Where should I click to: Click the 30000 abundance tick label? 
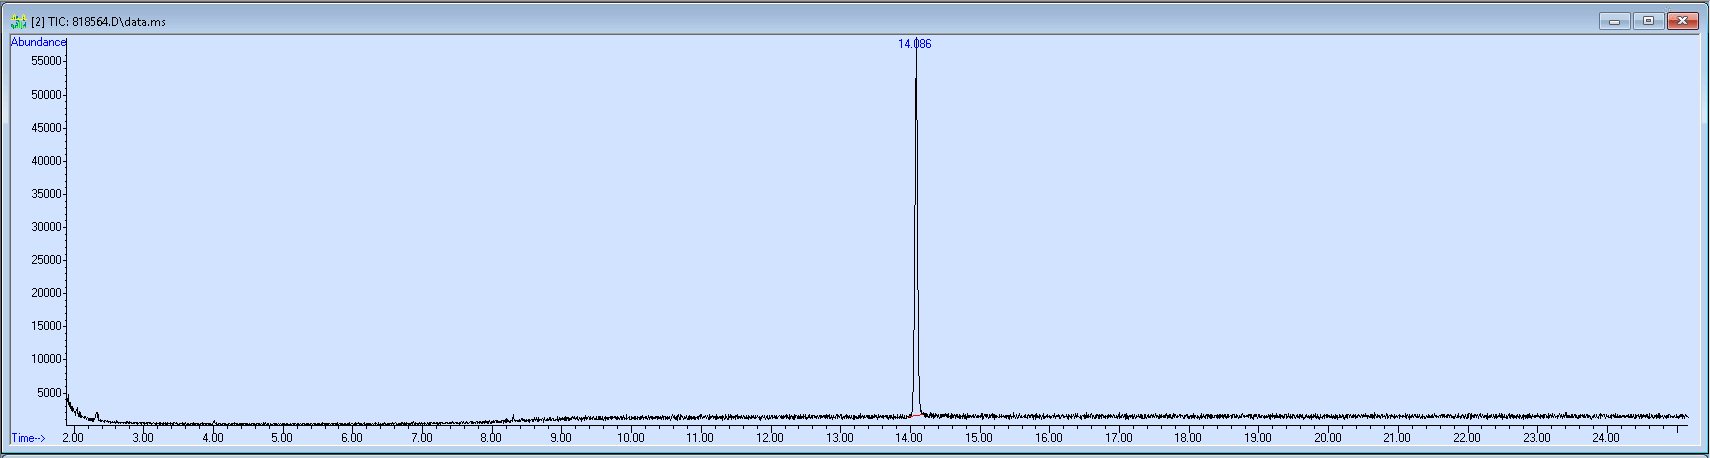coord(46,227)
